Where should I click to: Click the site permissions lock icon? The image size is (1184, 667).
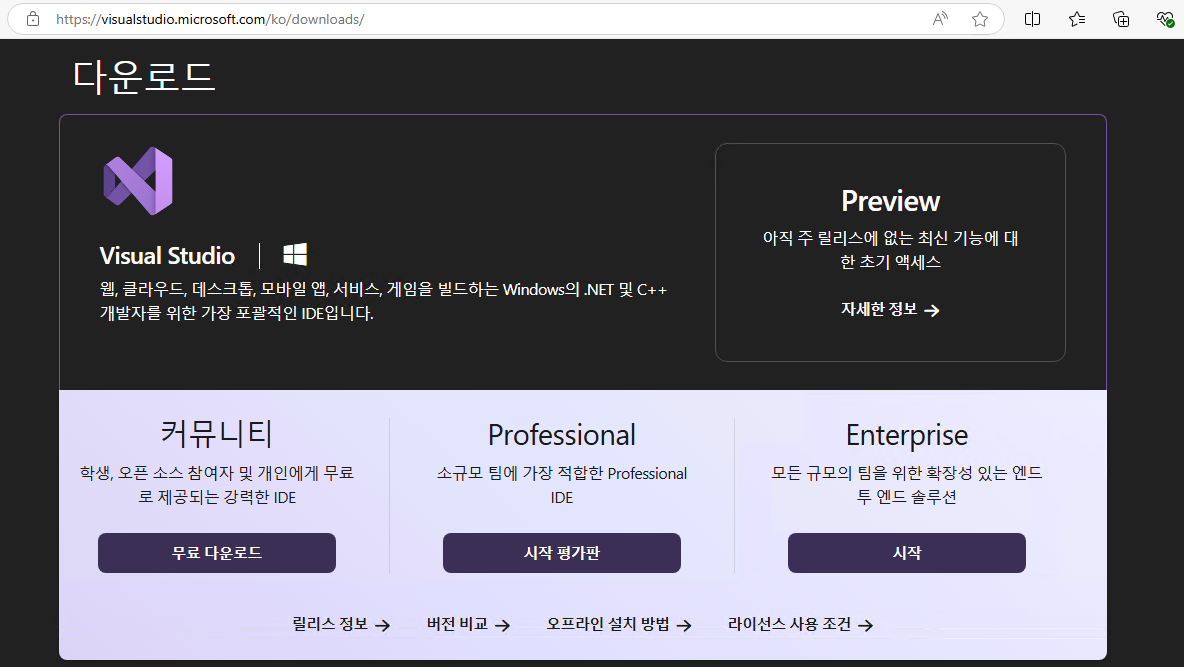coord(33,18)
